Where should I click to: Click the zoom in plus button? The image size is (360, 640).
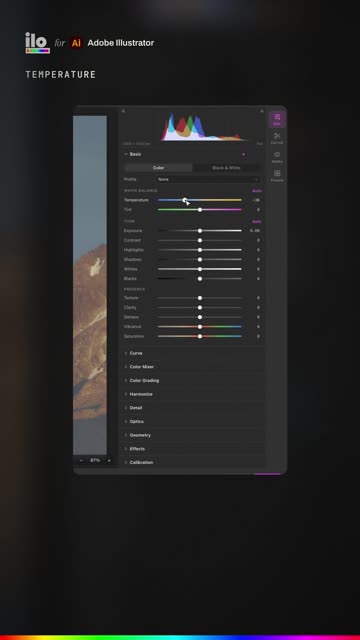click(109, 460)
